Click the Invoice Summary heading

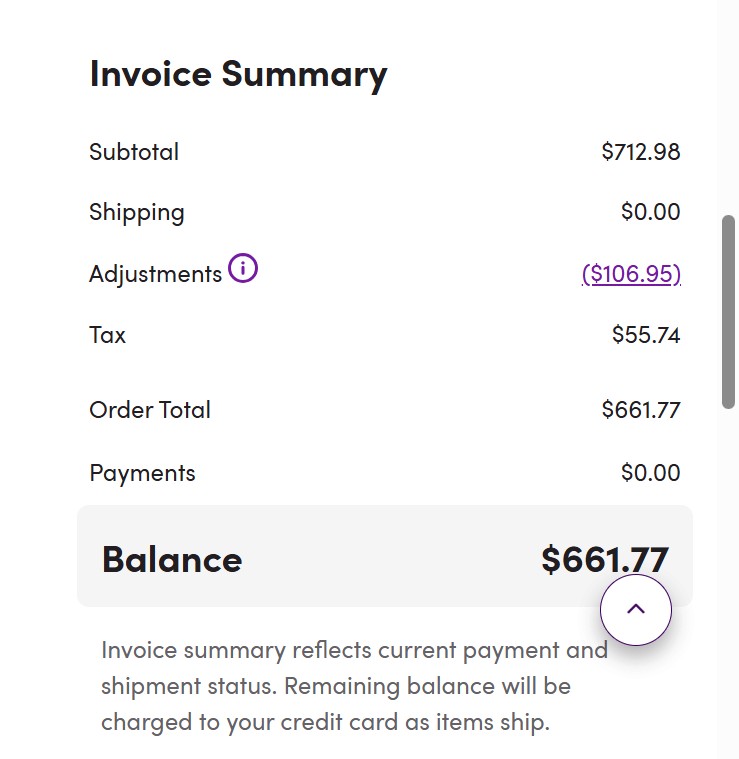(x=238, y=74)
